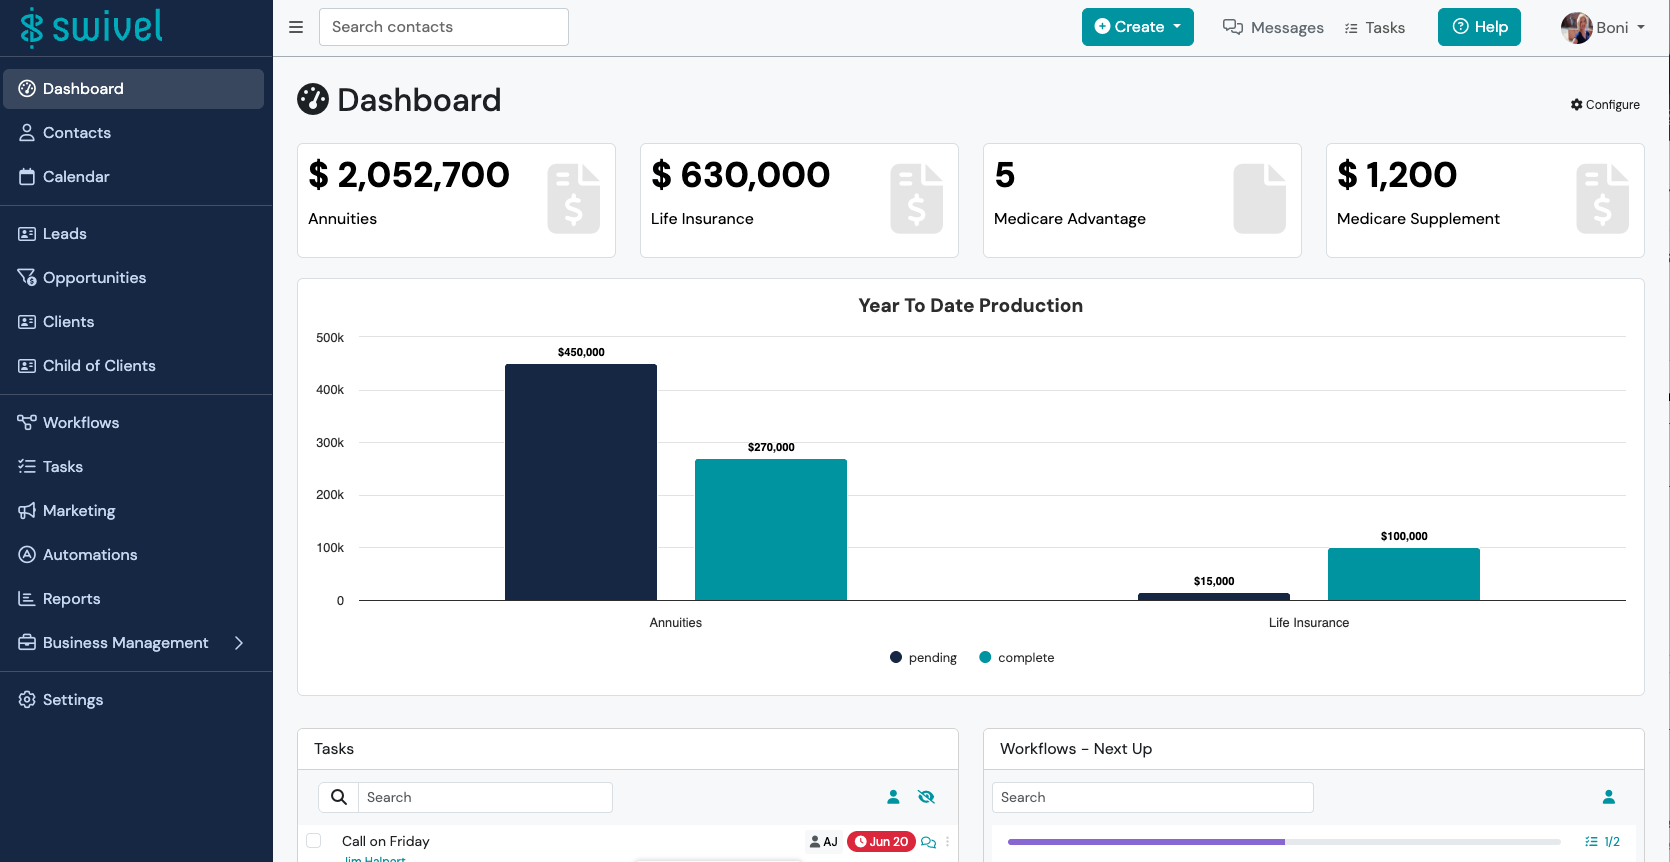Toggle the Tasks panel user filter
The width and height of the screenshot is (1670, 862).
tap(893, 797)
